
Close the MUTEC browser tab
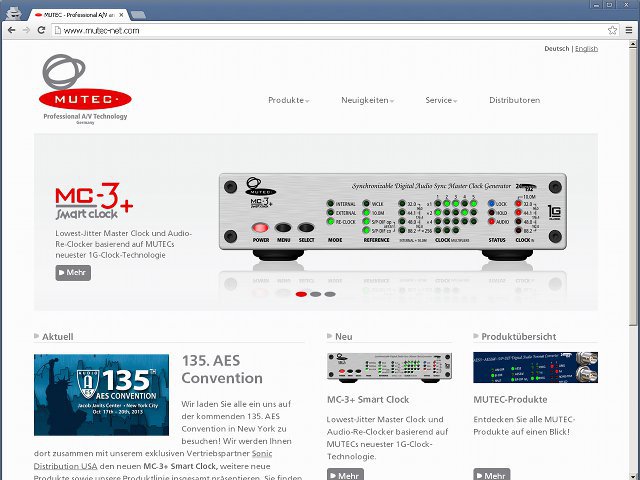(x=122, y=14)
